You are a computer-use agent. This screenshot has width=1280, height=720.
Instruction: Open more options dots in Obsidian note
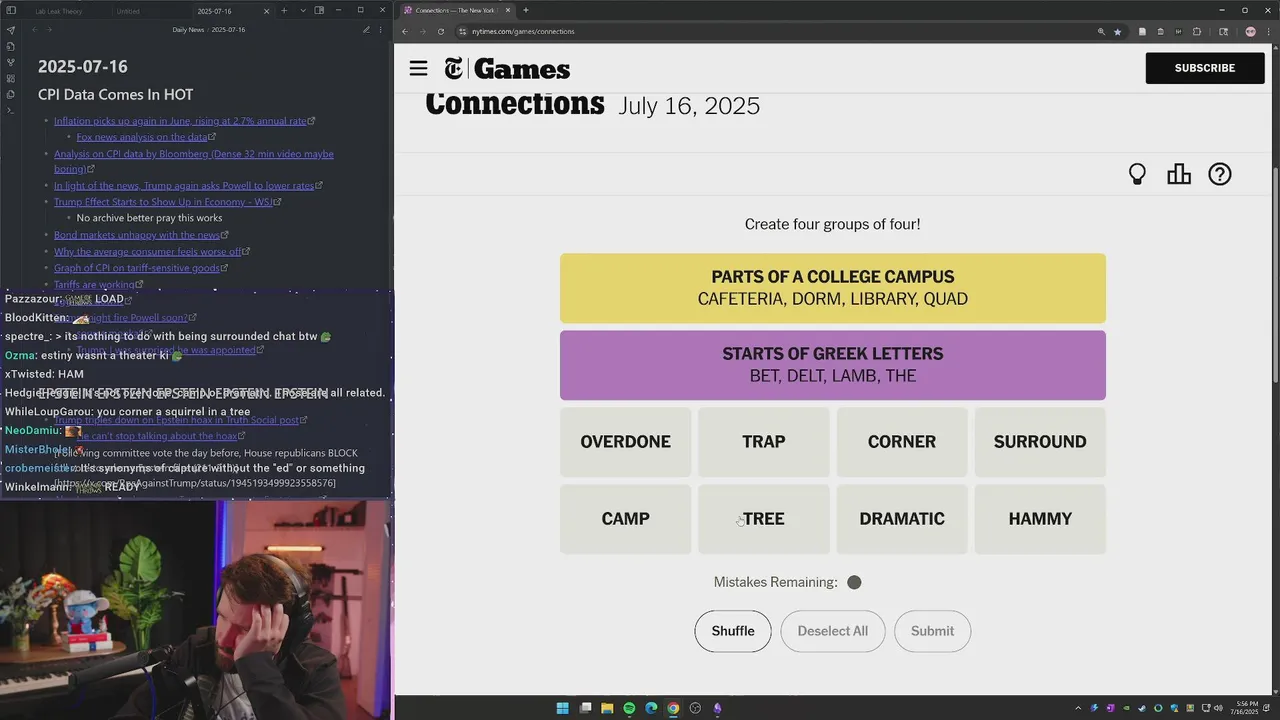point(381,30)
